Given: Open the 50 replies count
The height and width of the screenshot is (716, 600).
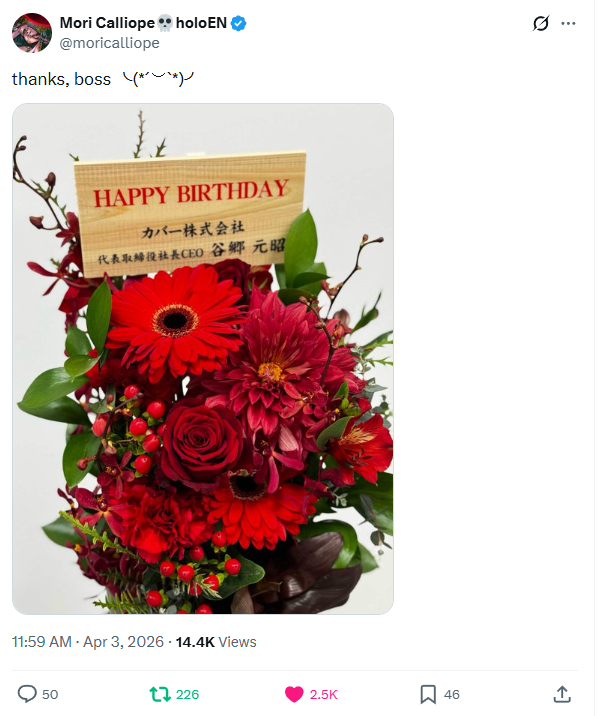Looking at the screenshot, I should [x=50, y=695].
